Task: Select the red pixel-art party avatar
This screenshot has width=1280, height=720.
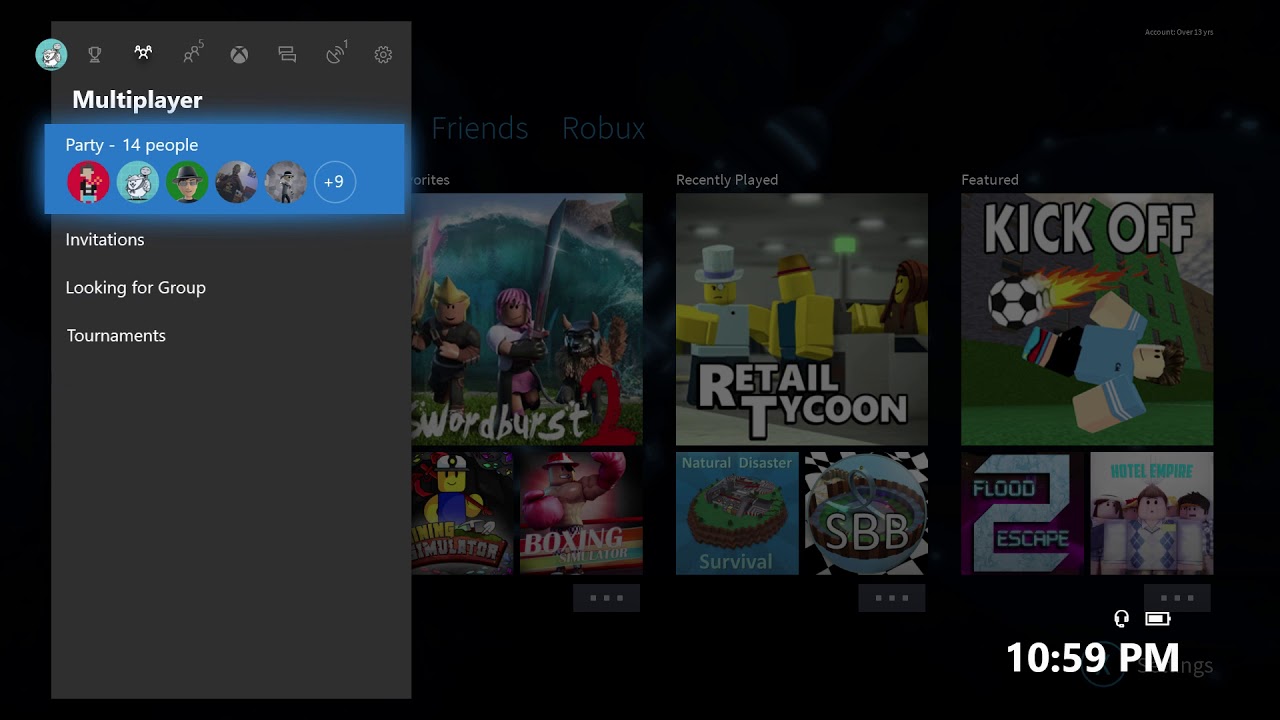Action: tap(88, 182)
